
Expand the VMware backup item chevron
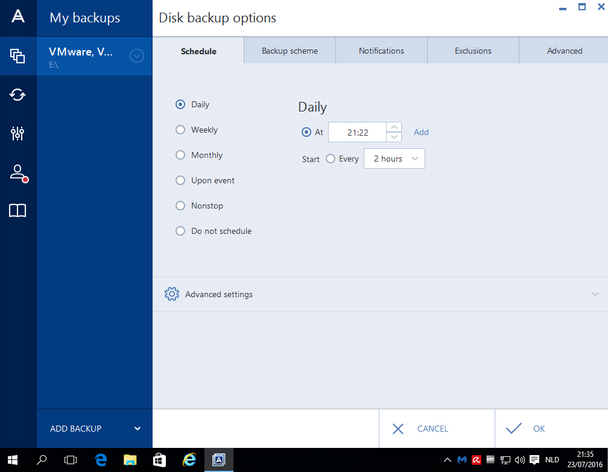(x=137, y=56)
